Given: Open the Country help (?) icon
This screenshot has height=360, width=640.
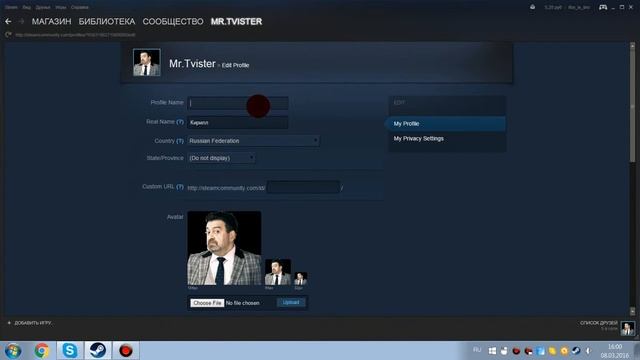Looking at the screenshot, I should pyautogui.click(x=180, y=141).
